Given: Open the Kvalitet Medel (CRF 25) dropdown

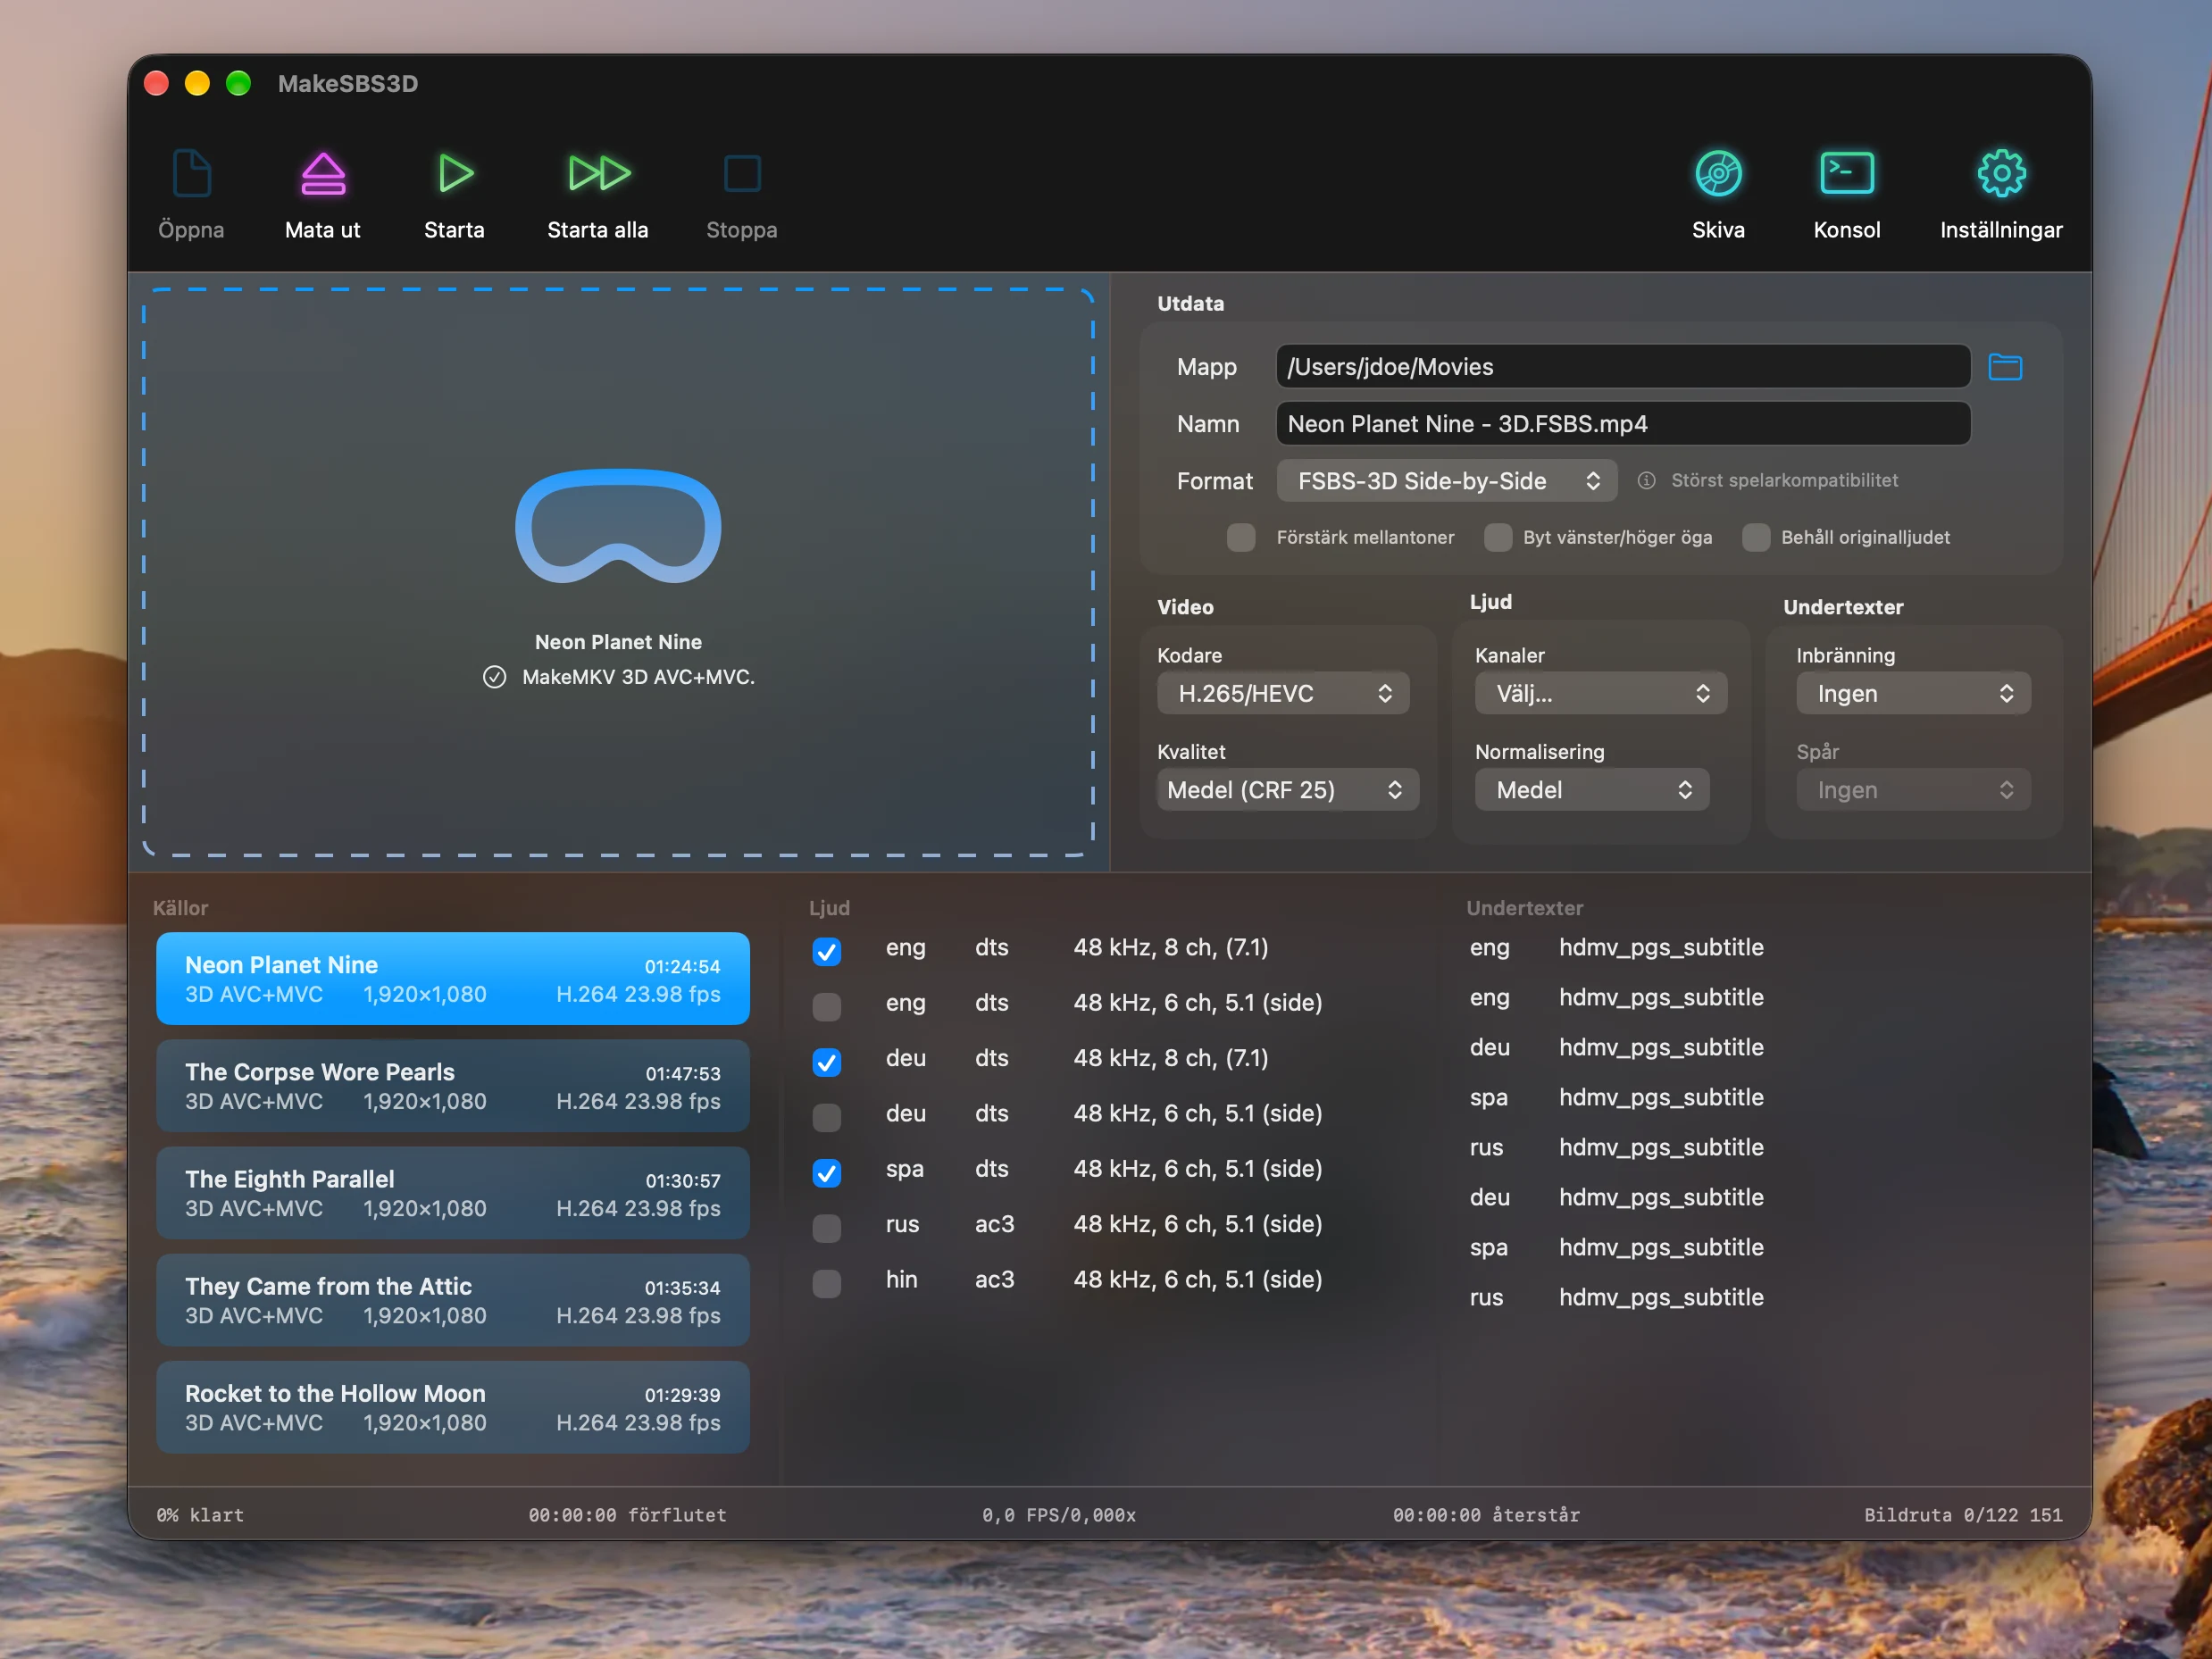Looking at the screenshot, I should (1288, 790).
